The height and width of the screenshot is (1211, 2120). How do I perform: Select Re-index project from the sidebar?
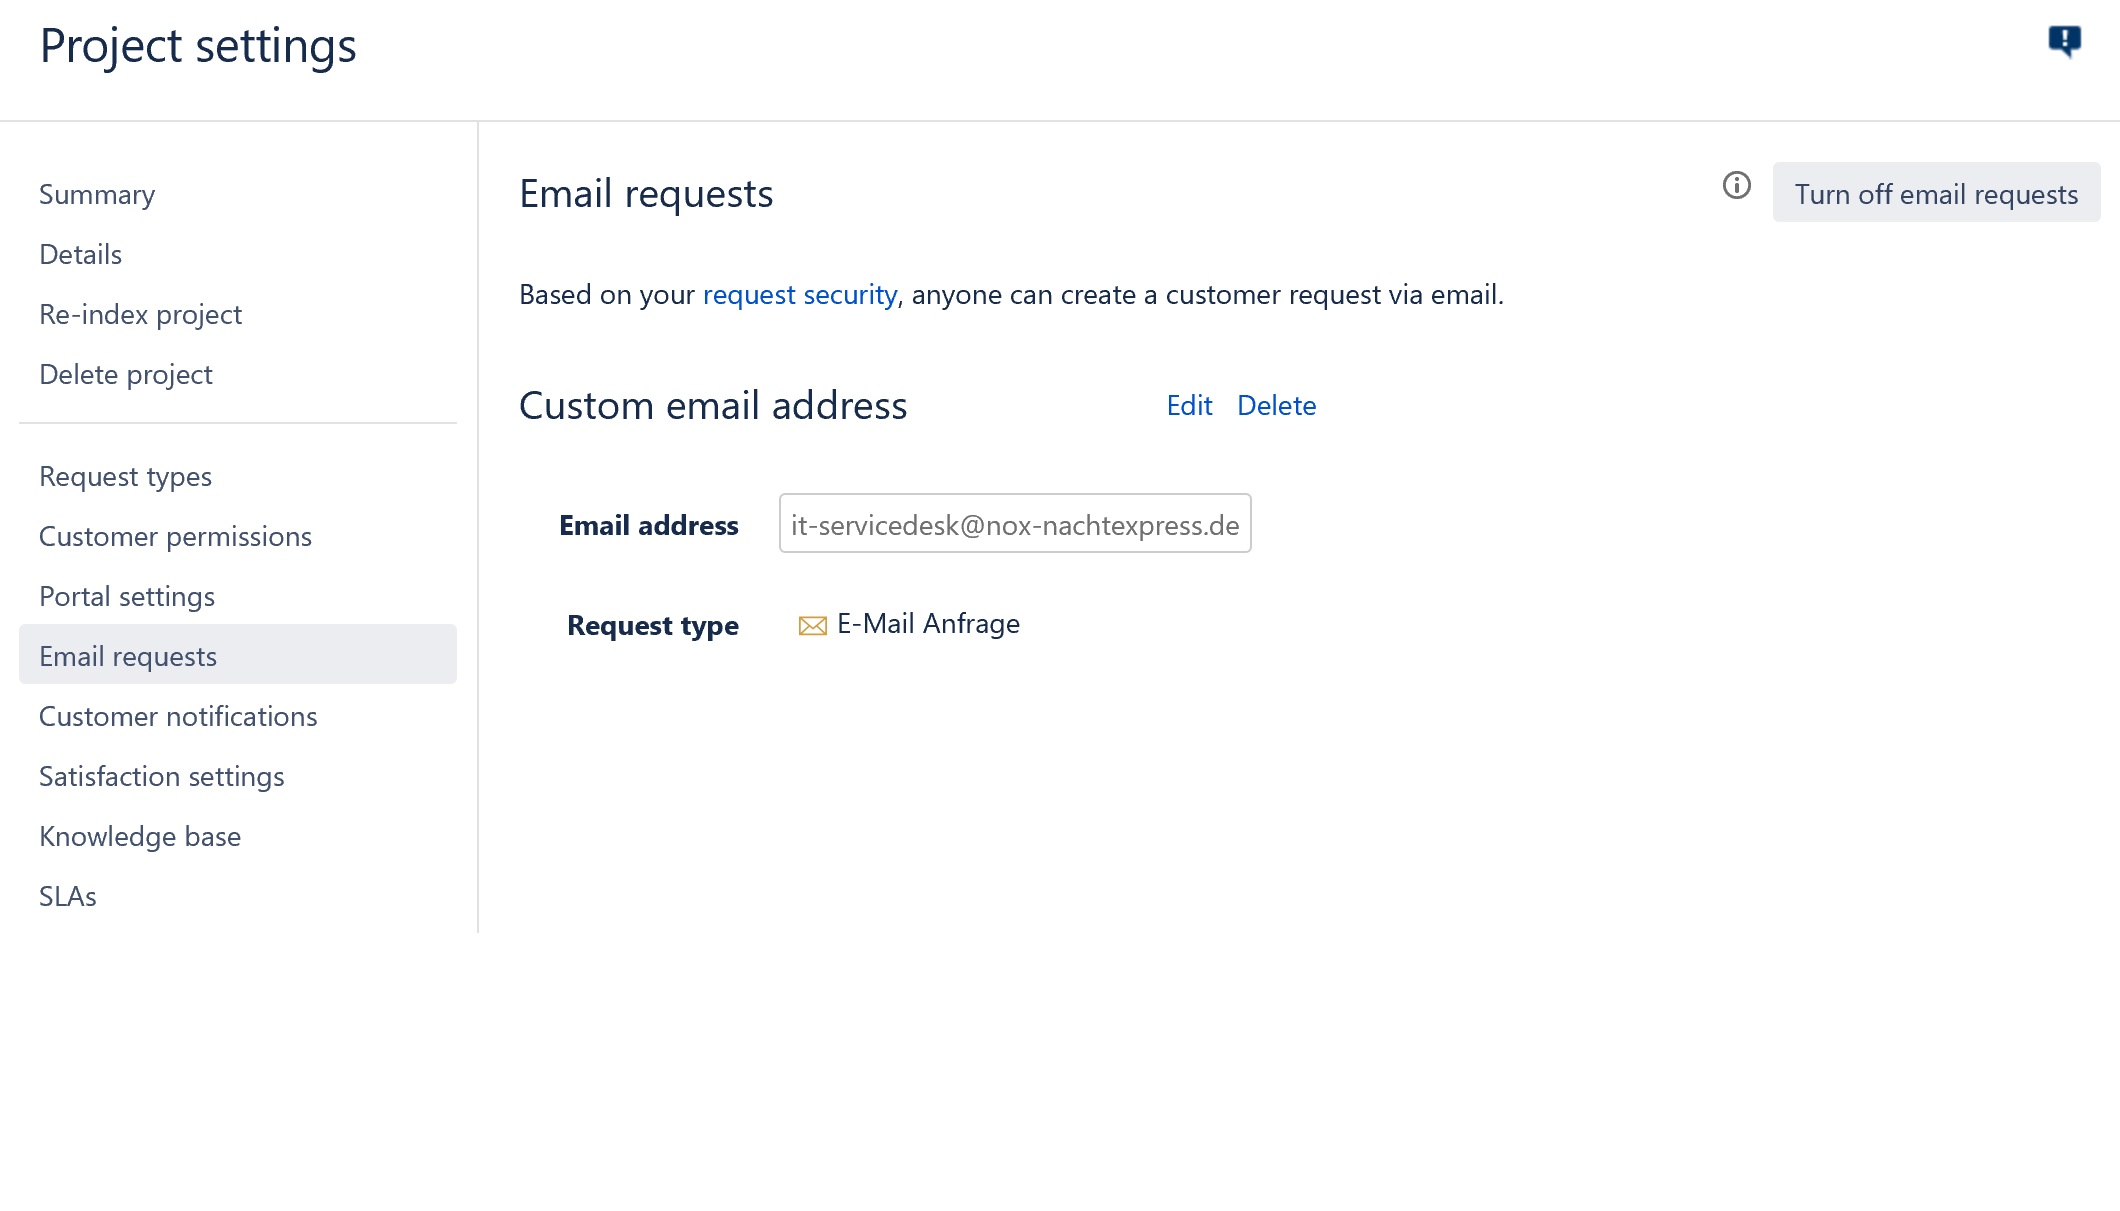[141, 314]
